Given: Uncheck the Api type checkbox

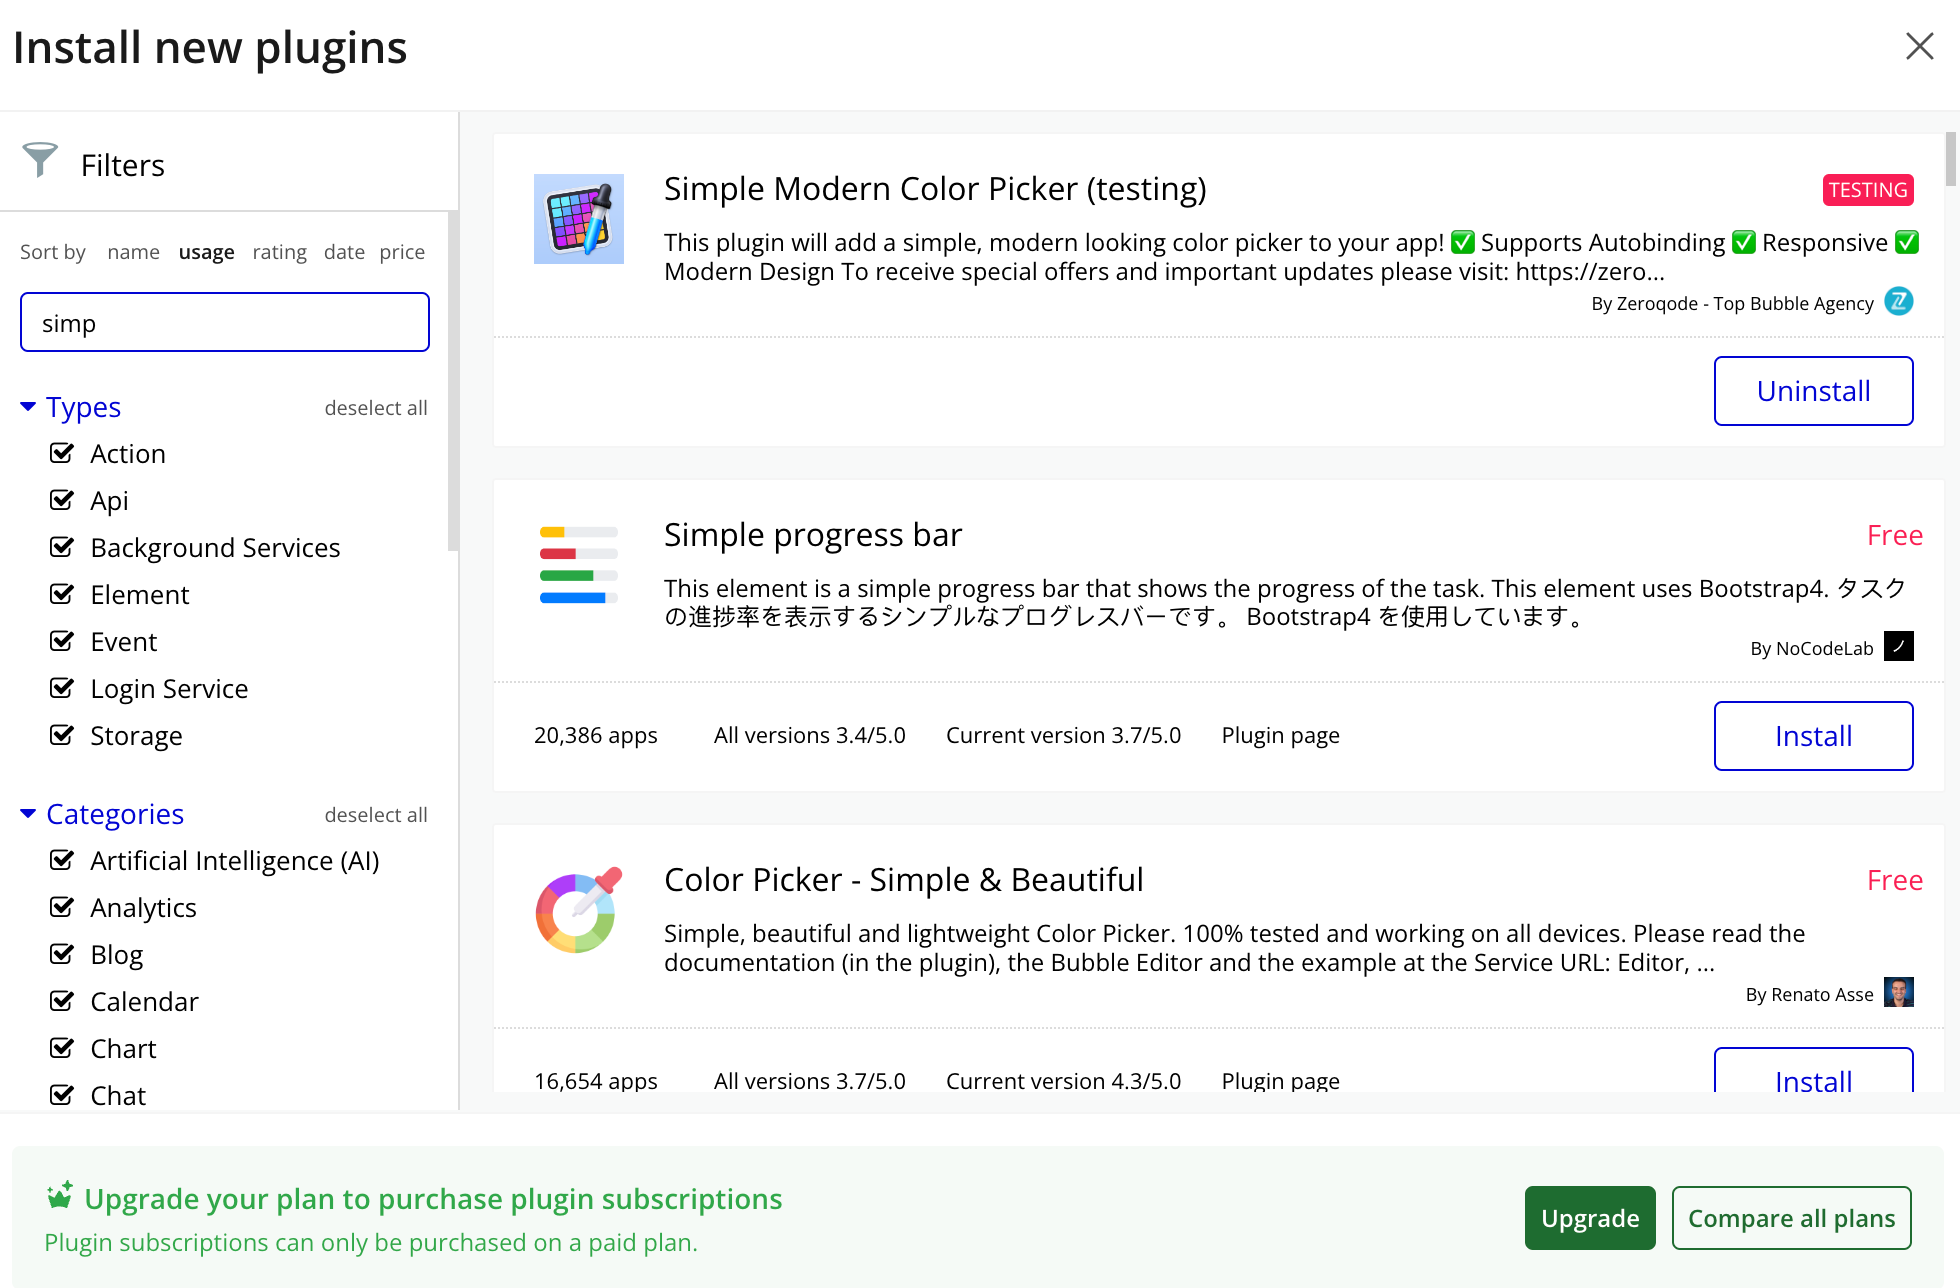Looking at the screenshot, I should click(62, 500).
